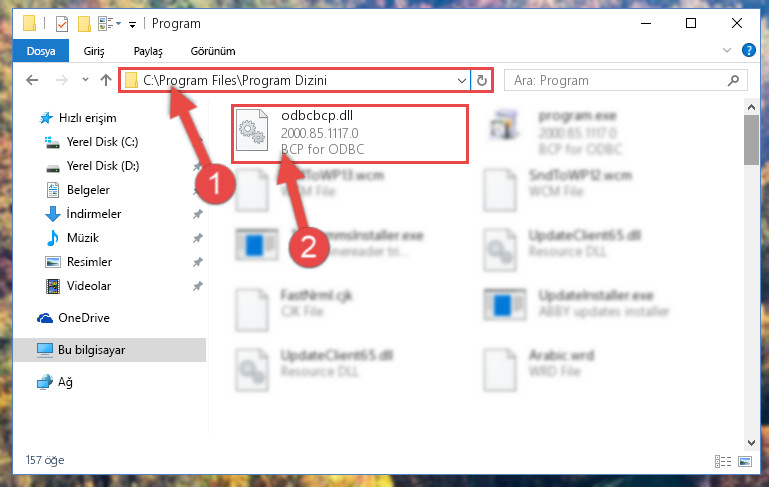
Task: Click the vertical scrollbar thumb
Action: point(751,140)
